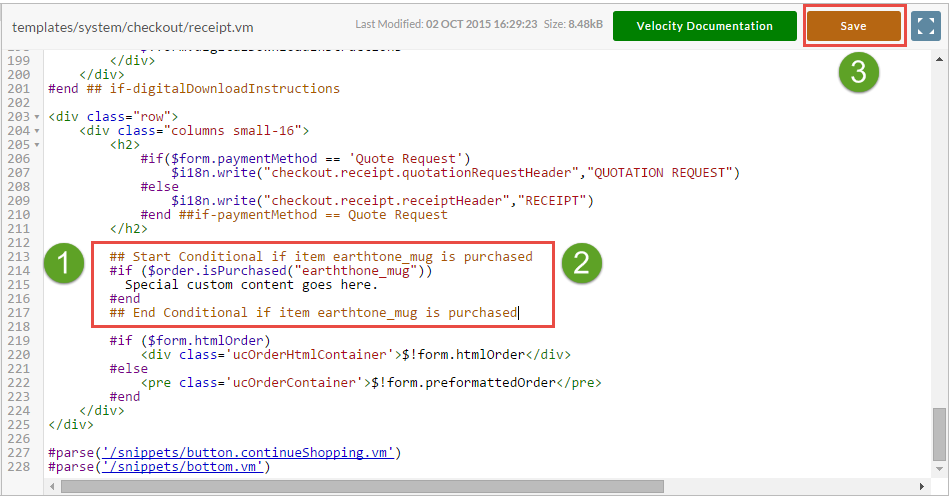The height and width of the screenshot is (500, 952).
Task: Click the Save button
Action: pyautogui.click(x=853, y=26)
